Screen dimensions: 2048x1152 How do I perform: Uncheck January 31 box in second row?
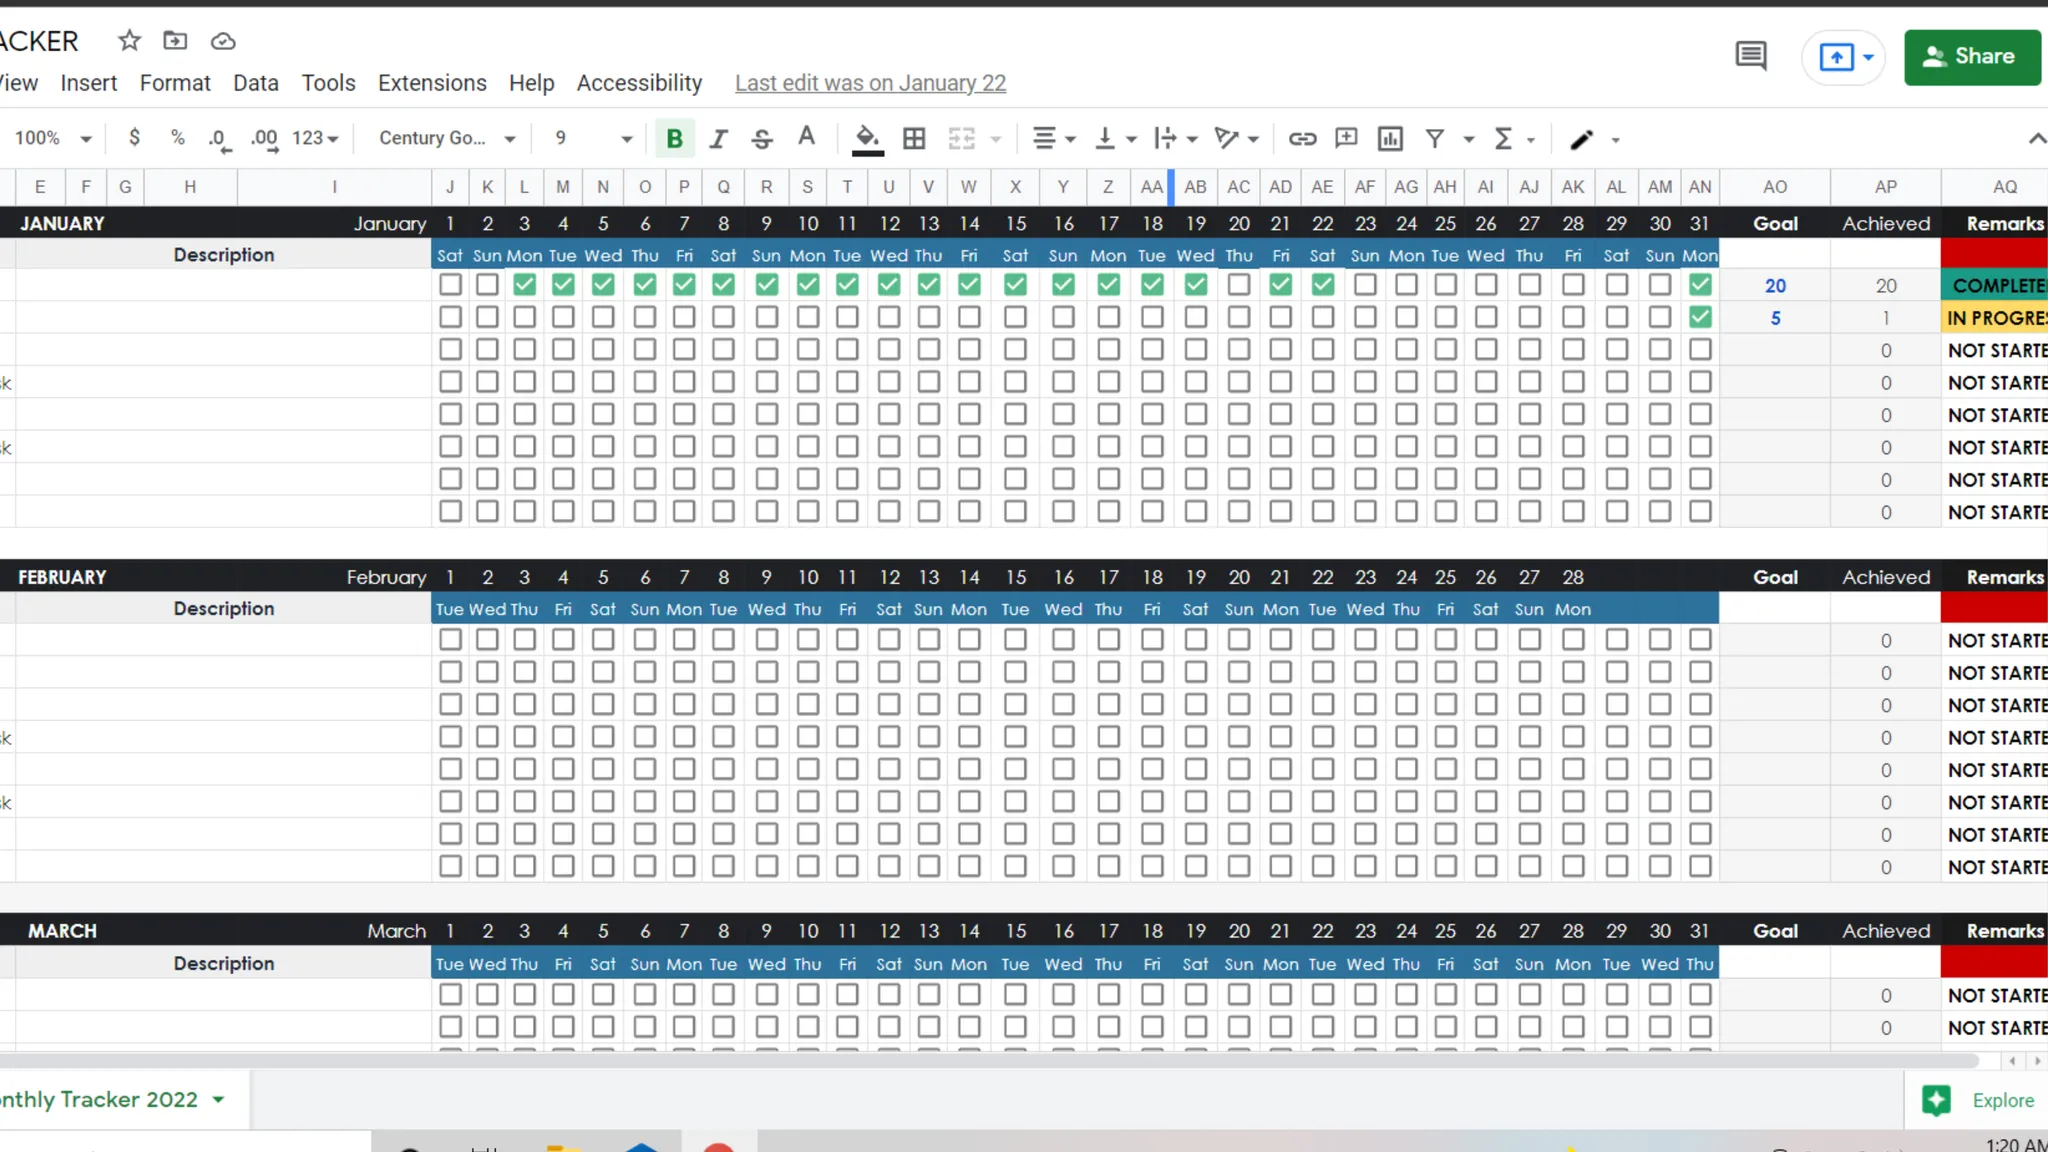(x=1700, y=317)
